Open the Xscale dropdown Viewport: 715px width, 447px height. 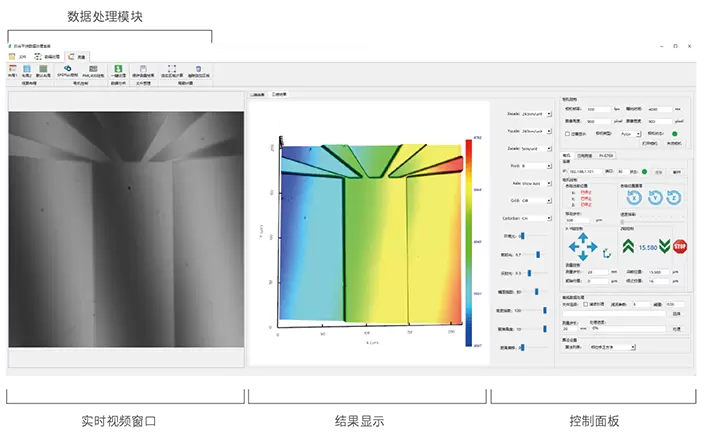[x=530, y=113]
